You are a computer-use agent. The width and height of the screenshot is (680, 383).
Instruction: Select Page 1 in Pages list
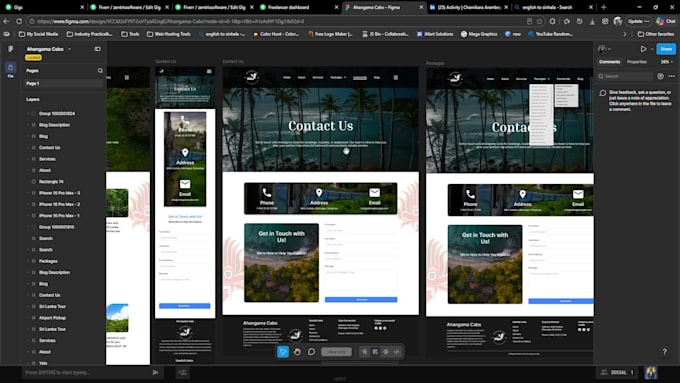coord(63,83)
